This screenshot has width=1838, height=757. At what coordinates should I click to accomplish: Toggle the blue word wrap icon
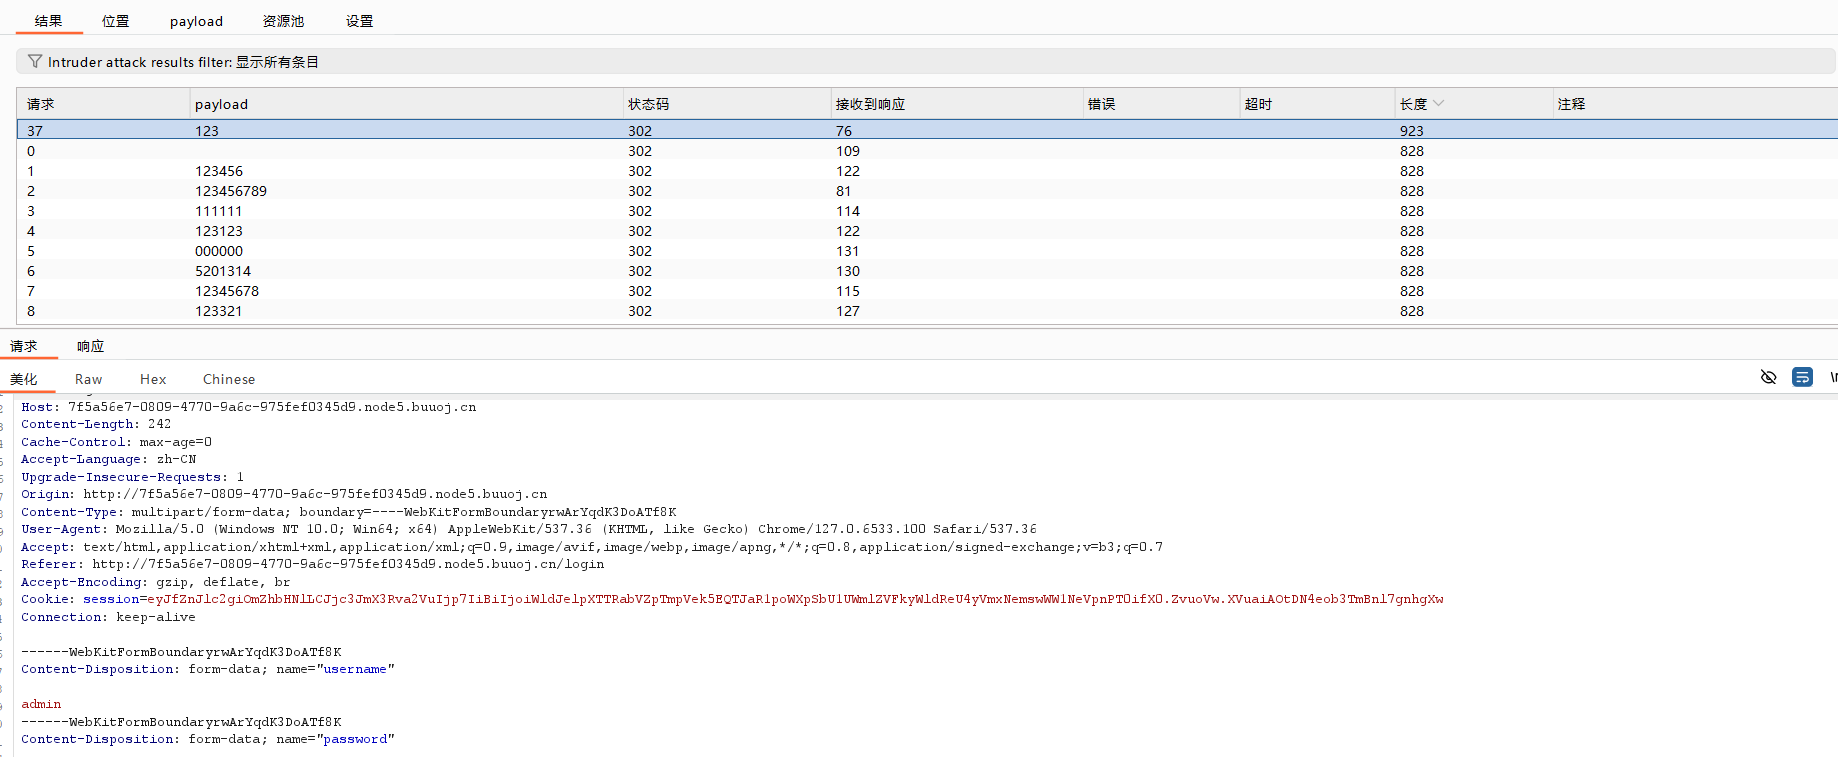(x=1802, y=377)
